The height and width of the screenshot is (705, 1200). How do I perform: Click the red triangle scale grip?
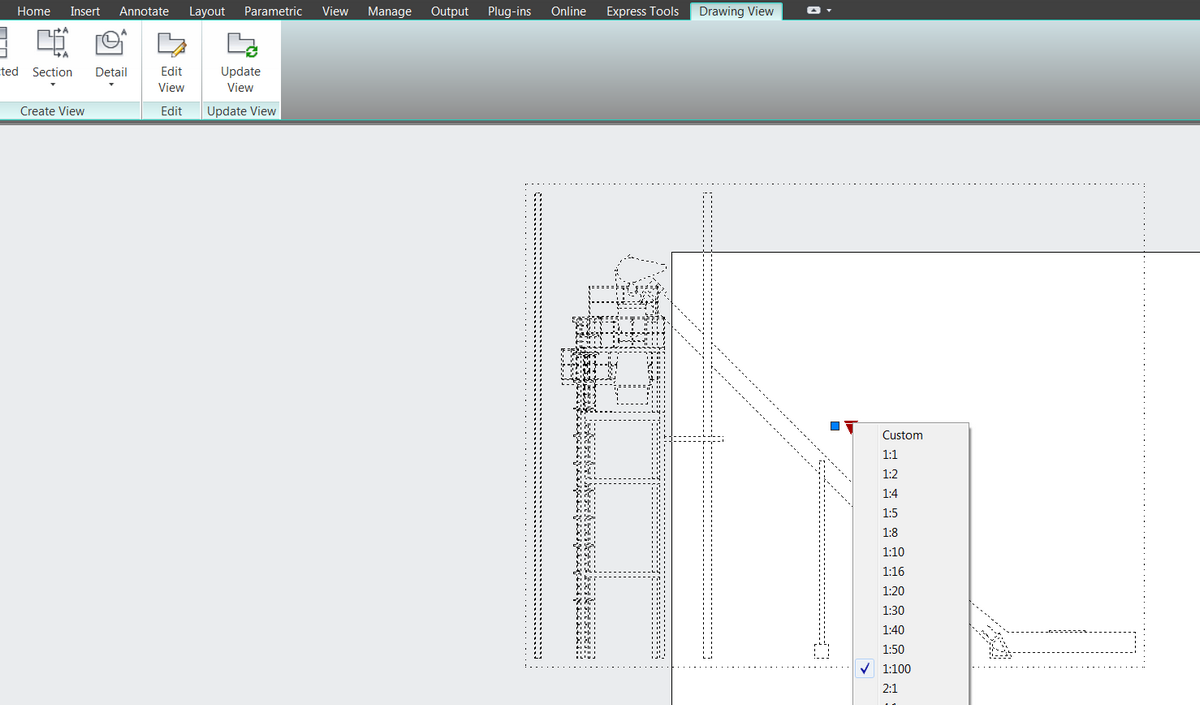coord(849,428)
